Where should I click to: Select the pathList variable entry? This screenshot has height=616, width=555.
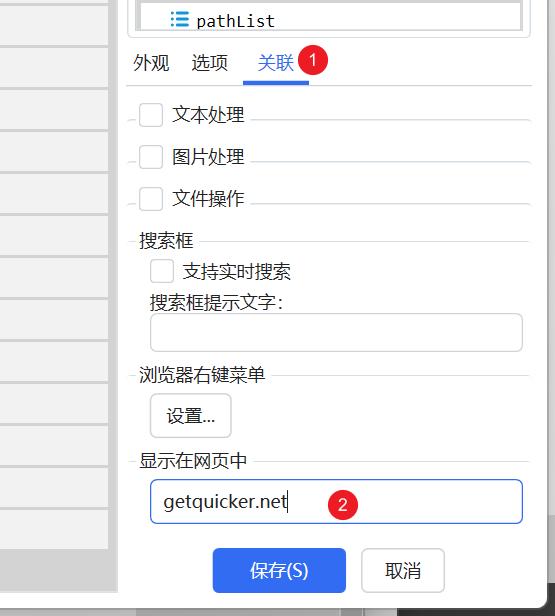pos(329,18)
